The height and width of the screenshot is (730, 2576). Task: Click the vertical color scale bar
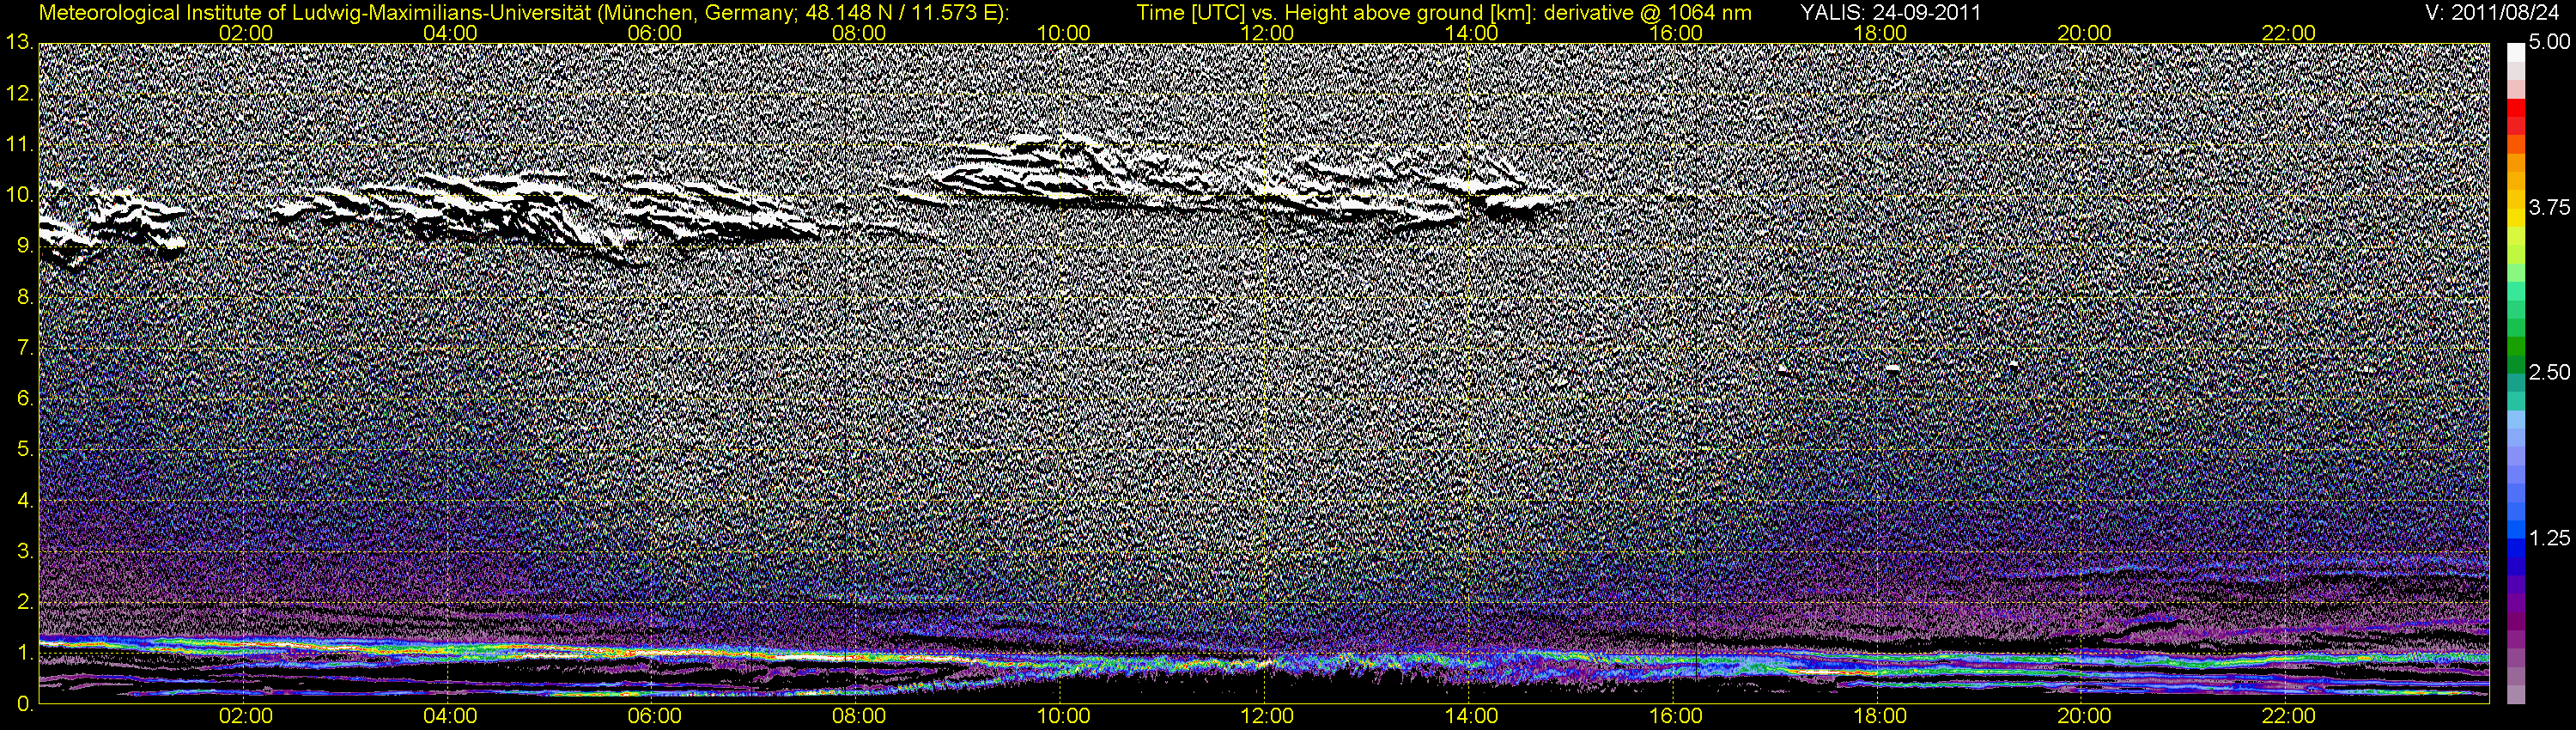tap(2516, 373)
